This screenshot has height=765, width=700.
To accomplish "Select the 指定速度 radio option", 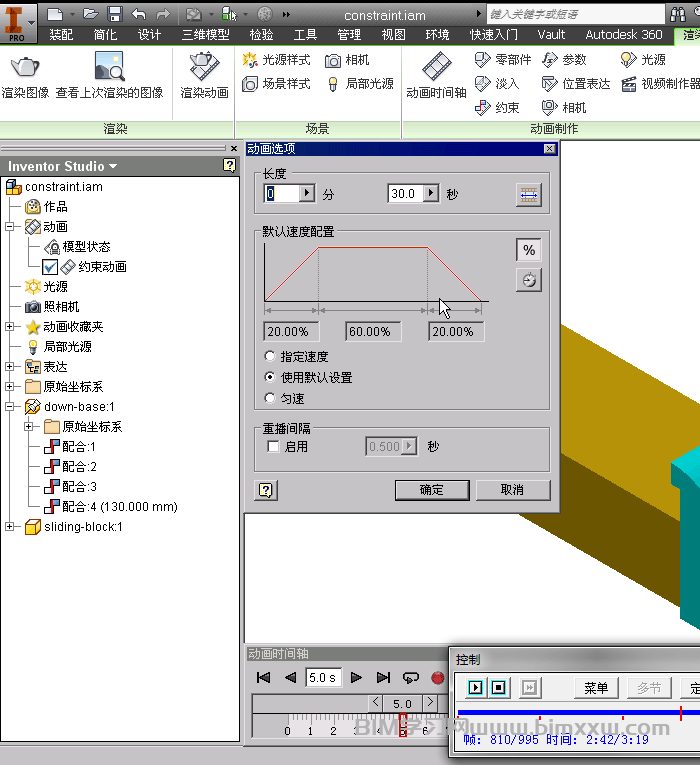I will 270,357.
